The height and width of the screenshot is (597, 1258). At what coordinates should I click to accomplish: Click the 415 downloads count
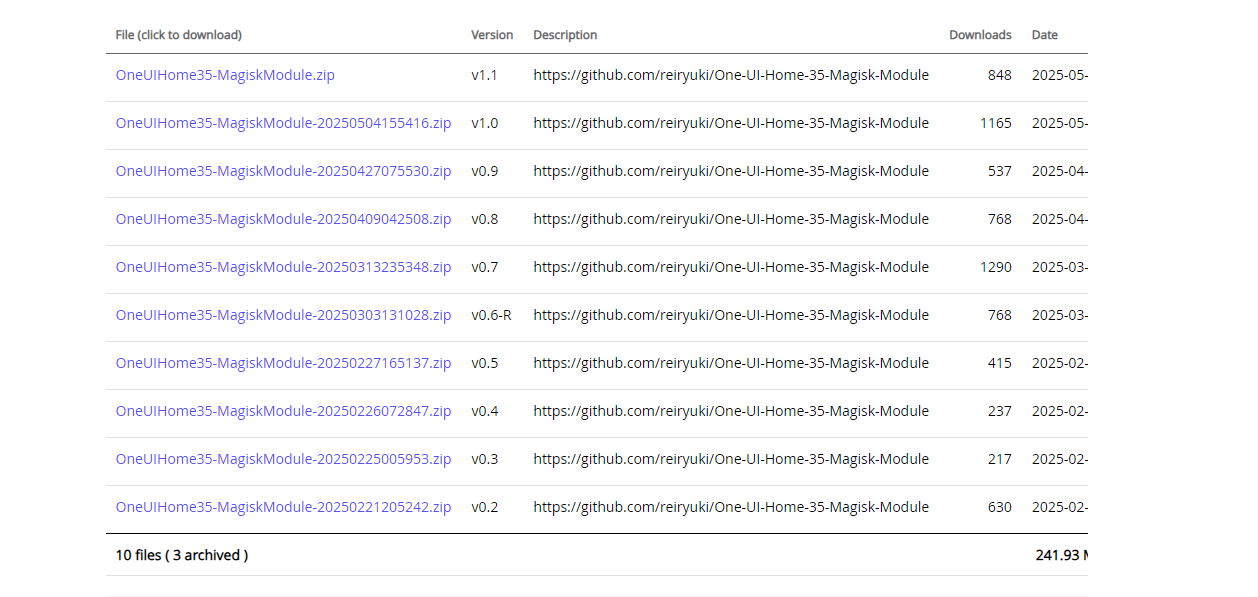999,363
